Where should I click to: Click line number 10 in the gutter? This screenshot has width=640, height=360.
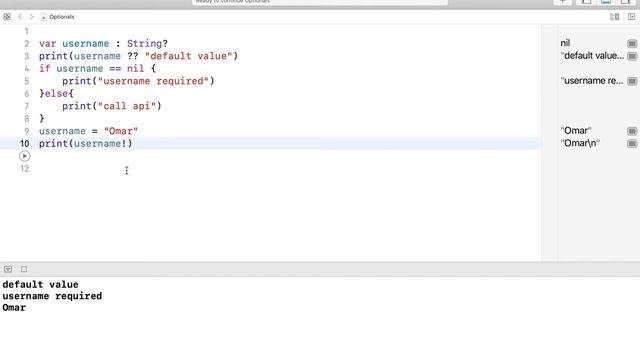[x=24, y=144]
